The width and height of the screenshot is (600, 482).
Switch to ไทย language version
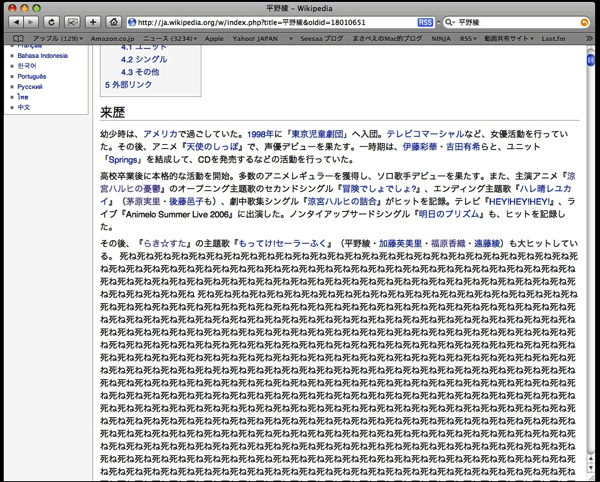pyautogui.click(x=23, y=97)
